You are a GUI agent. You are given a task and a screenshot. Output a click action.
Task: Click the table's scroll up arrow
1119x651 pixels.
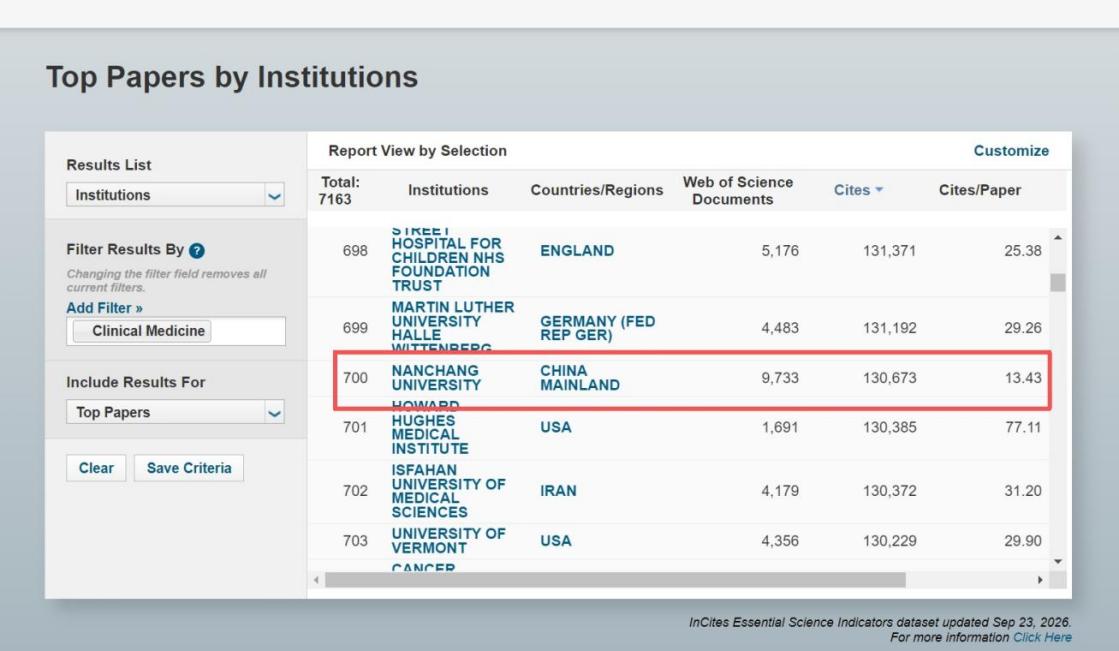tap(1058, 238)
